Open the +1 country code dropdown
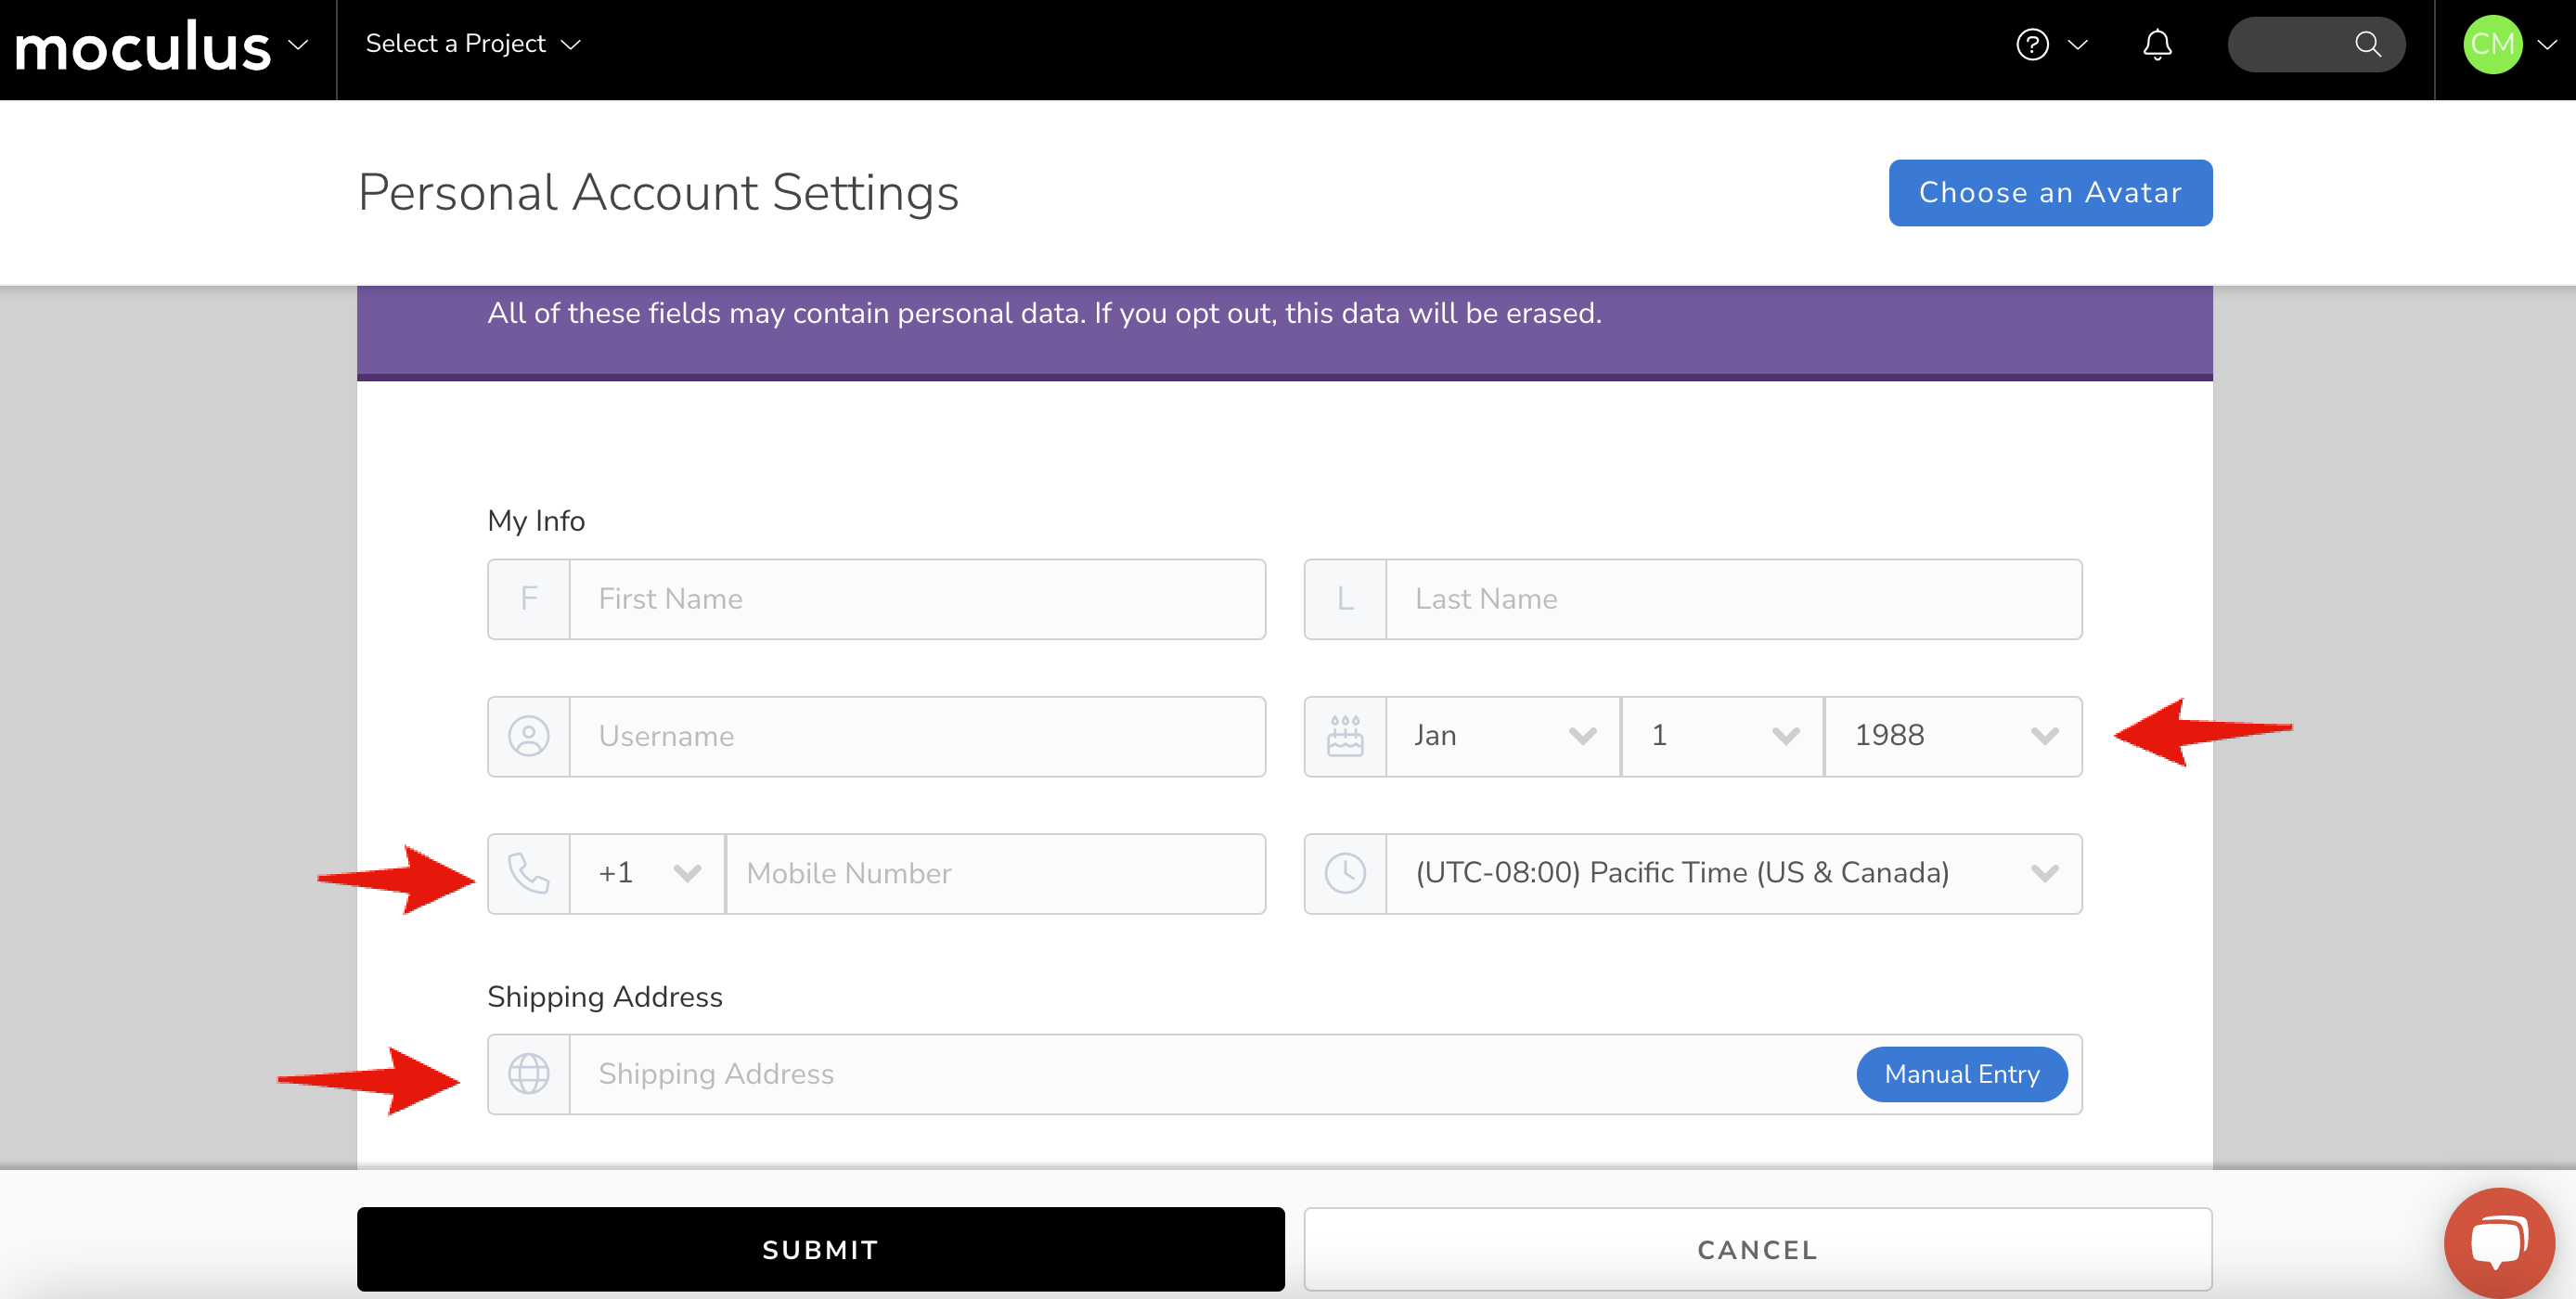 click(x=647, y=873)
